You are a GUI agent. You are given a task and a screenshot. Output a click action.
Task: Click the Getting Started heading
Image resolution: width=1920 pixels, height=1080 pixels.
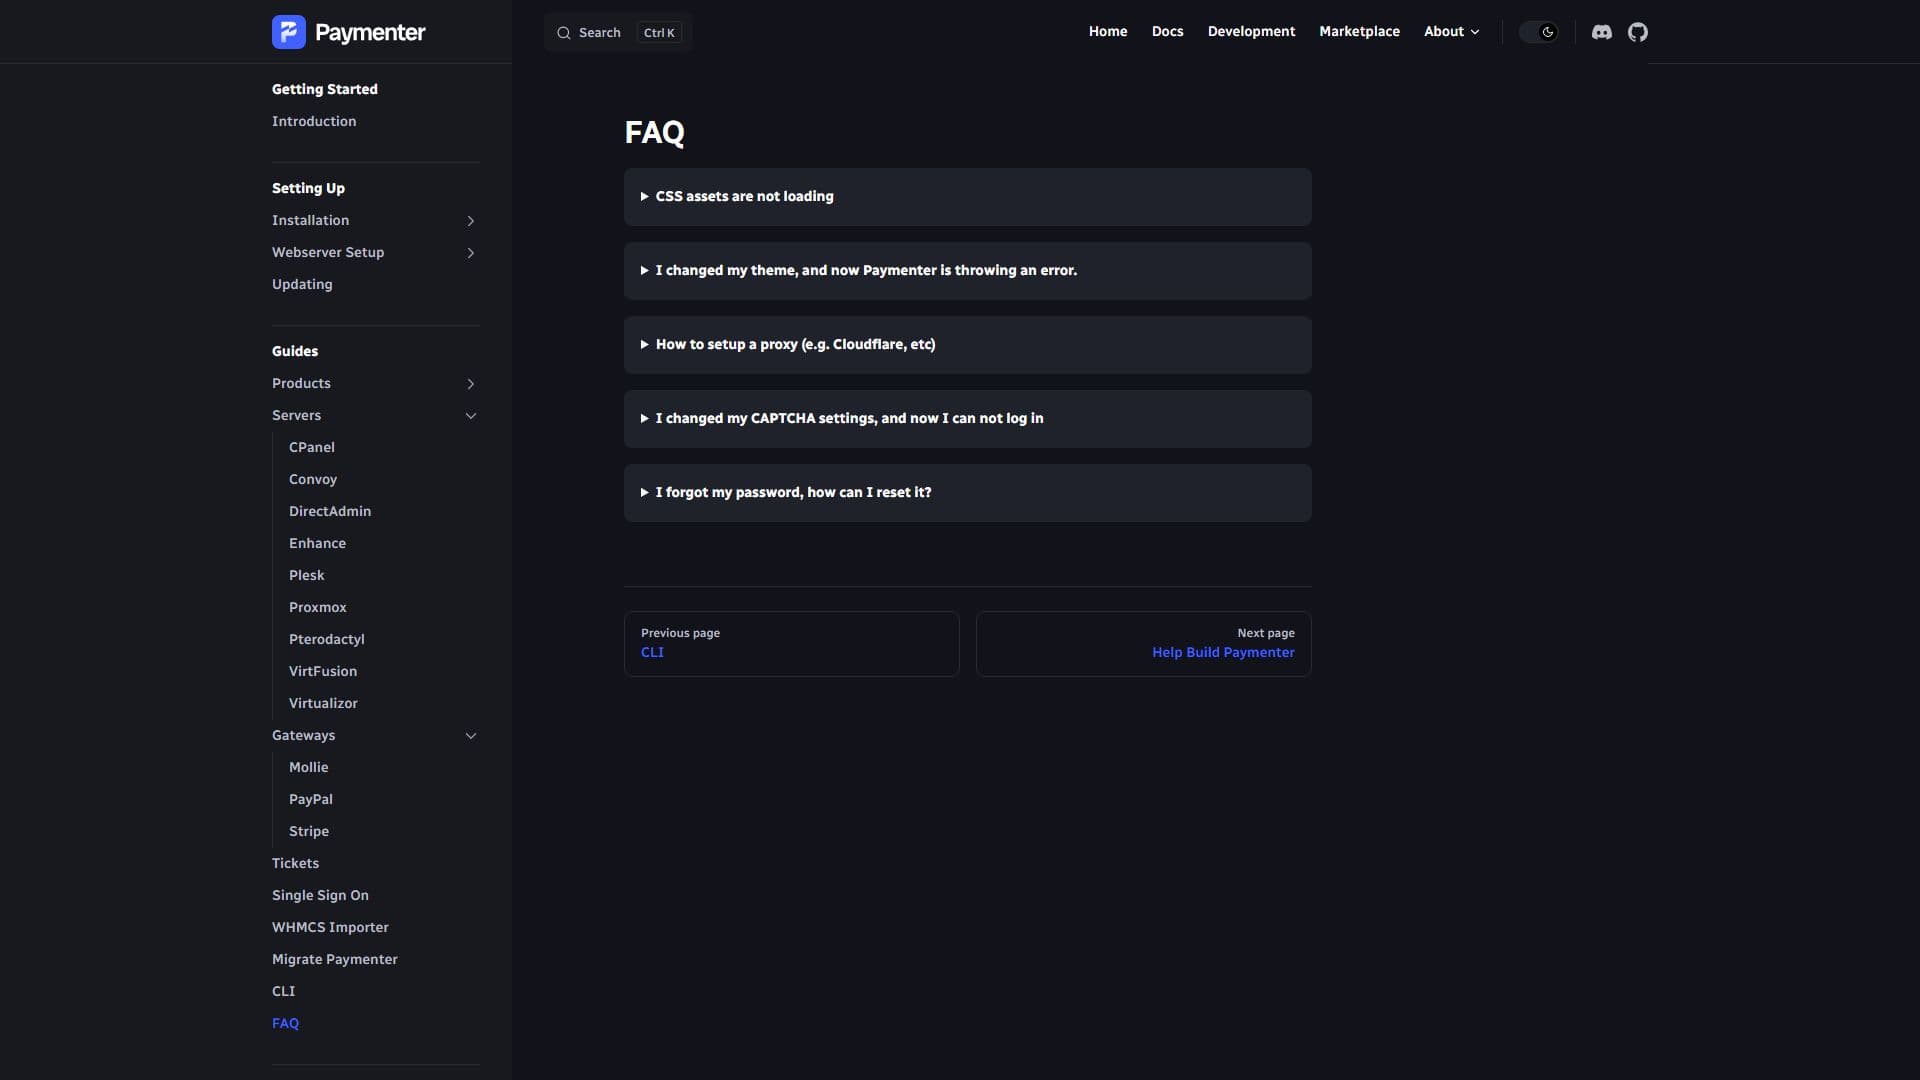325,89
